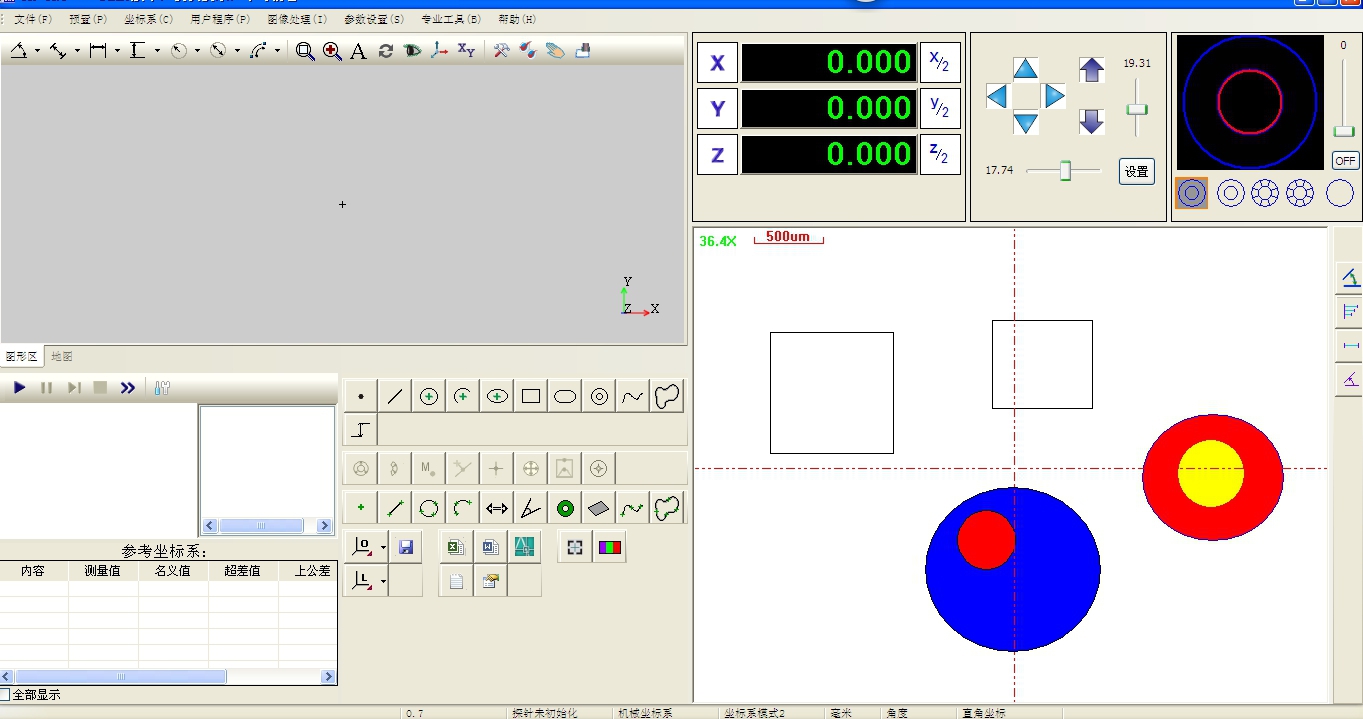Viewport: 1363px width, 719px height.
Task: Click the X/2 halving button
Action: tap(939, 63)
